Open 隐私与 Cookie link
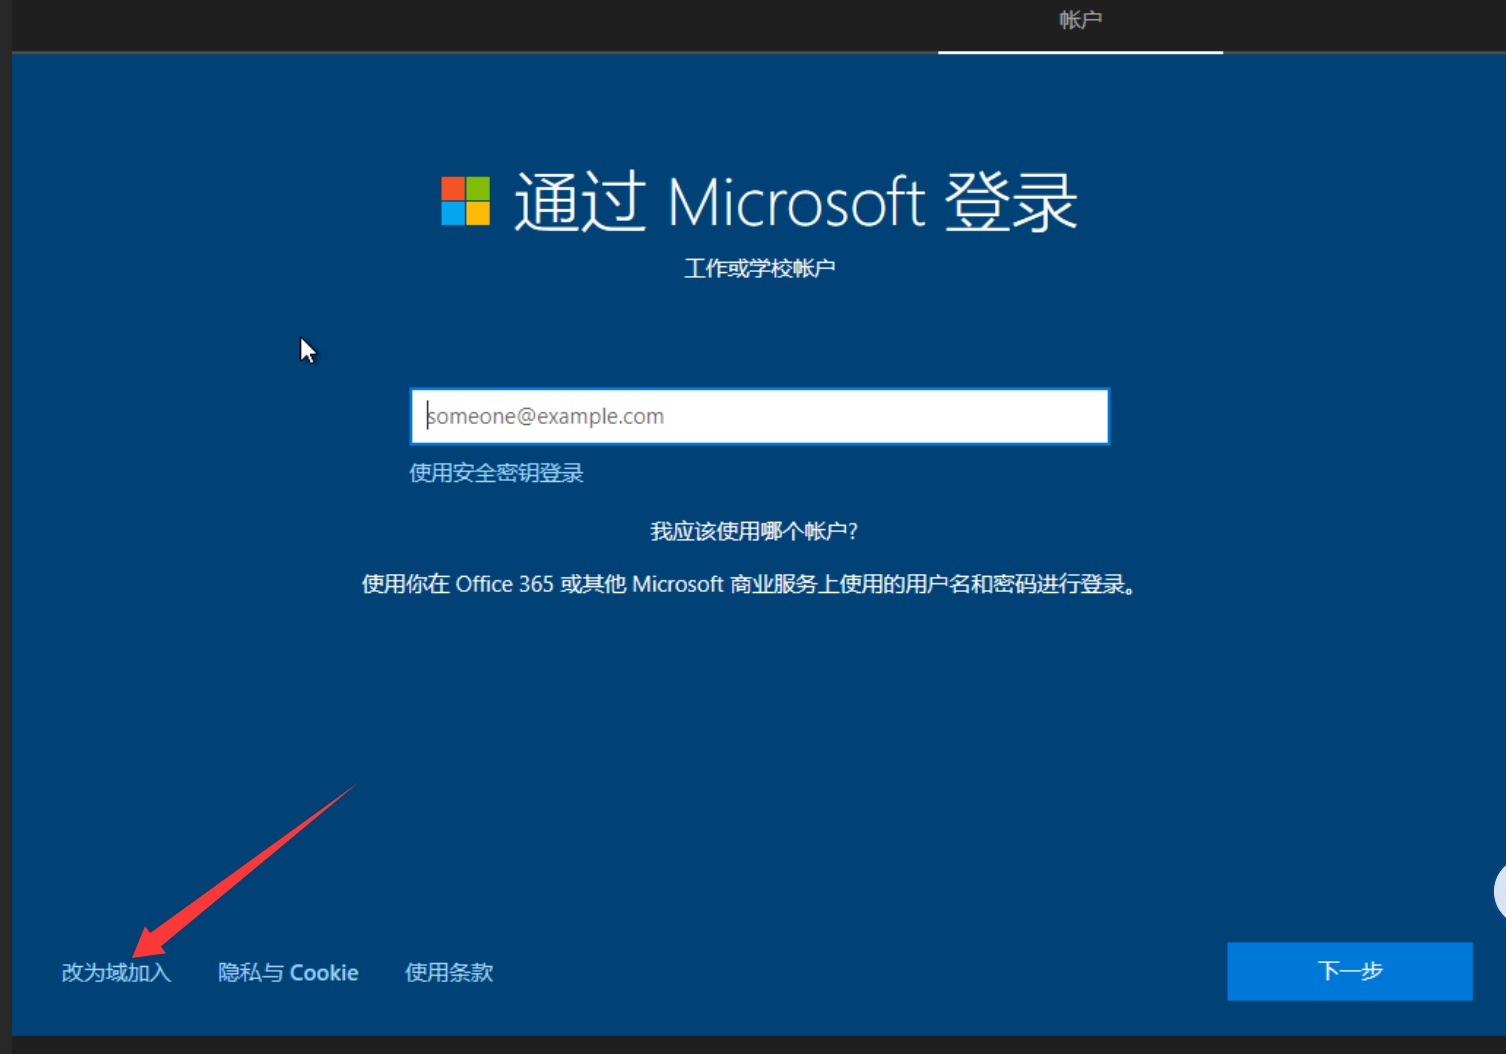This screenshot has height=1054, width=1506. tap(288, 972)
